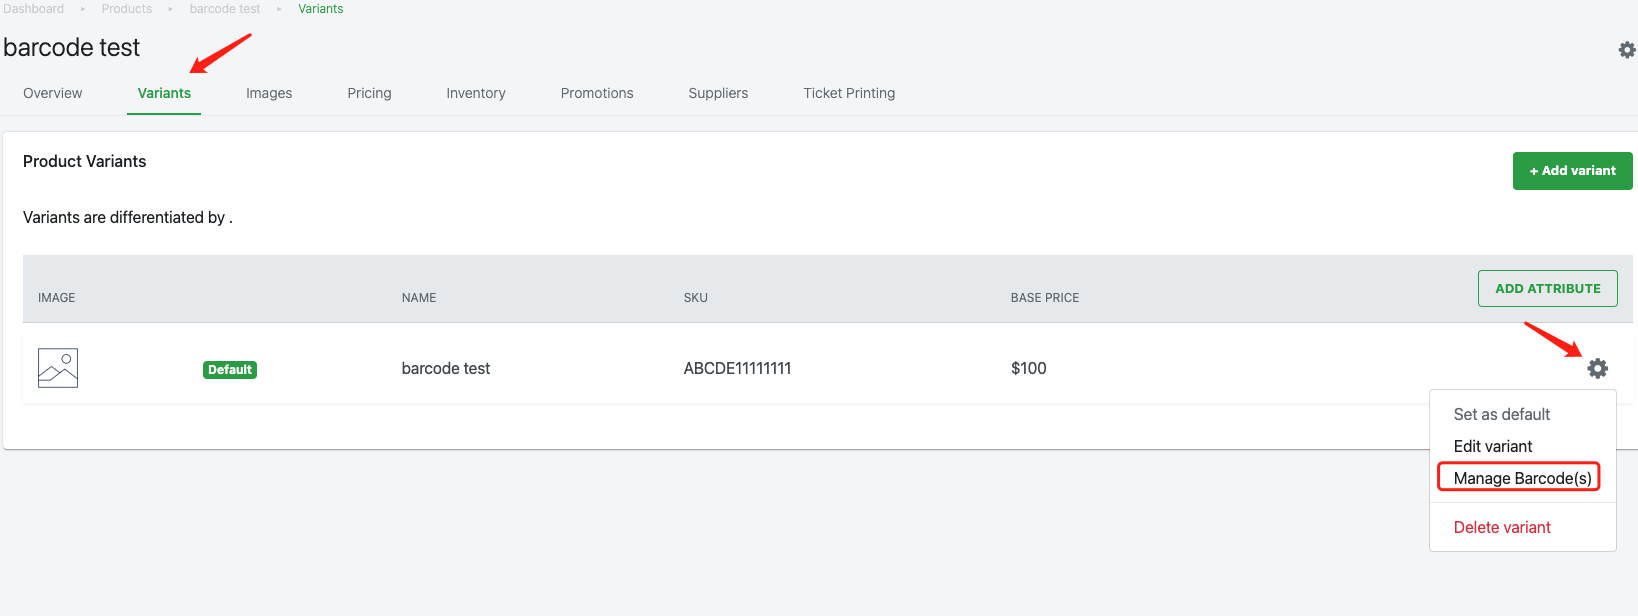This screenshot has height=616, width=1638.
Task: Select Set as default option
Action: (1501, 414)
